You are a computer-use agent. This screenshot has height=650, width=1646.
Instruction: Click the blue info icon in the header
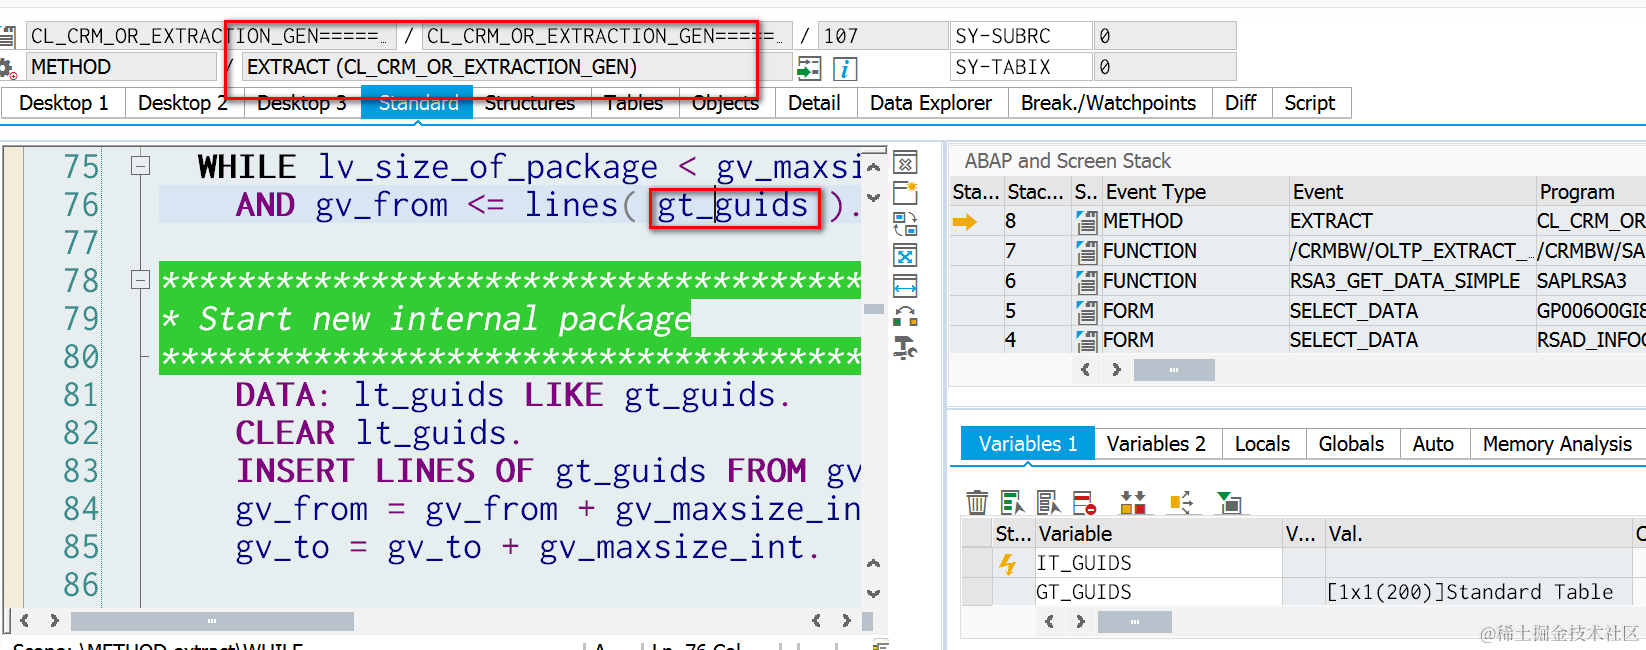(x=845, y=68)
